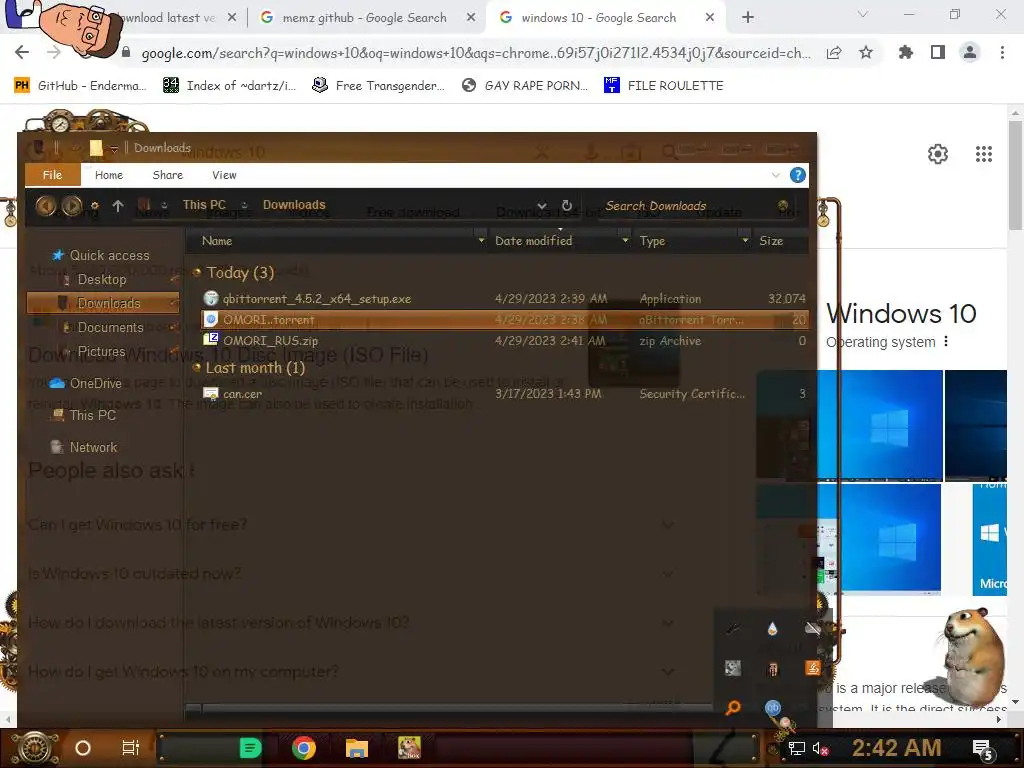
Task: Open the File tab in Explorer
Action: 52,175
